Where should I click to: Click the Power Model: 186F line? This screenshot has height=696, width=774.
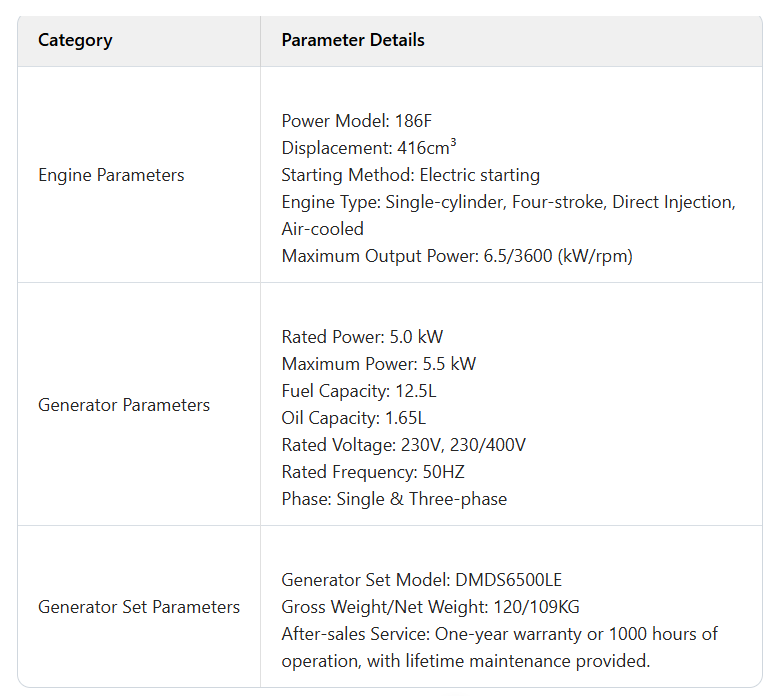tap(356, 121)
